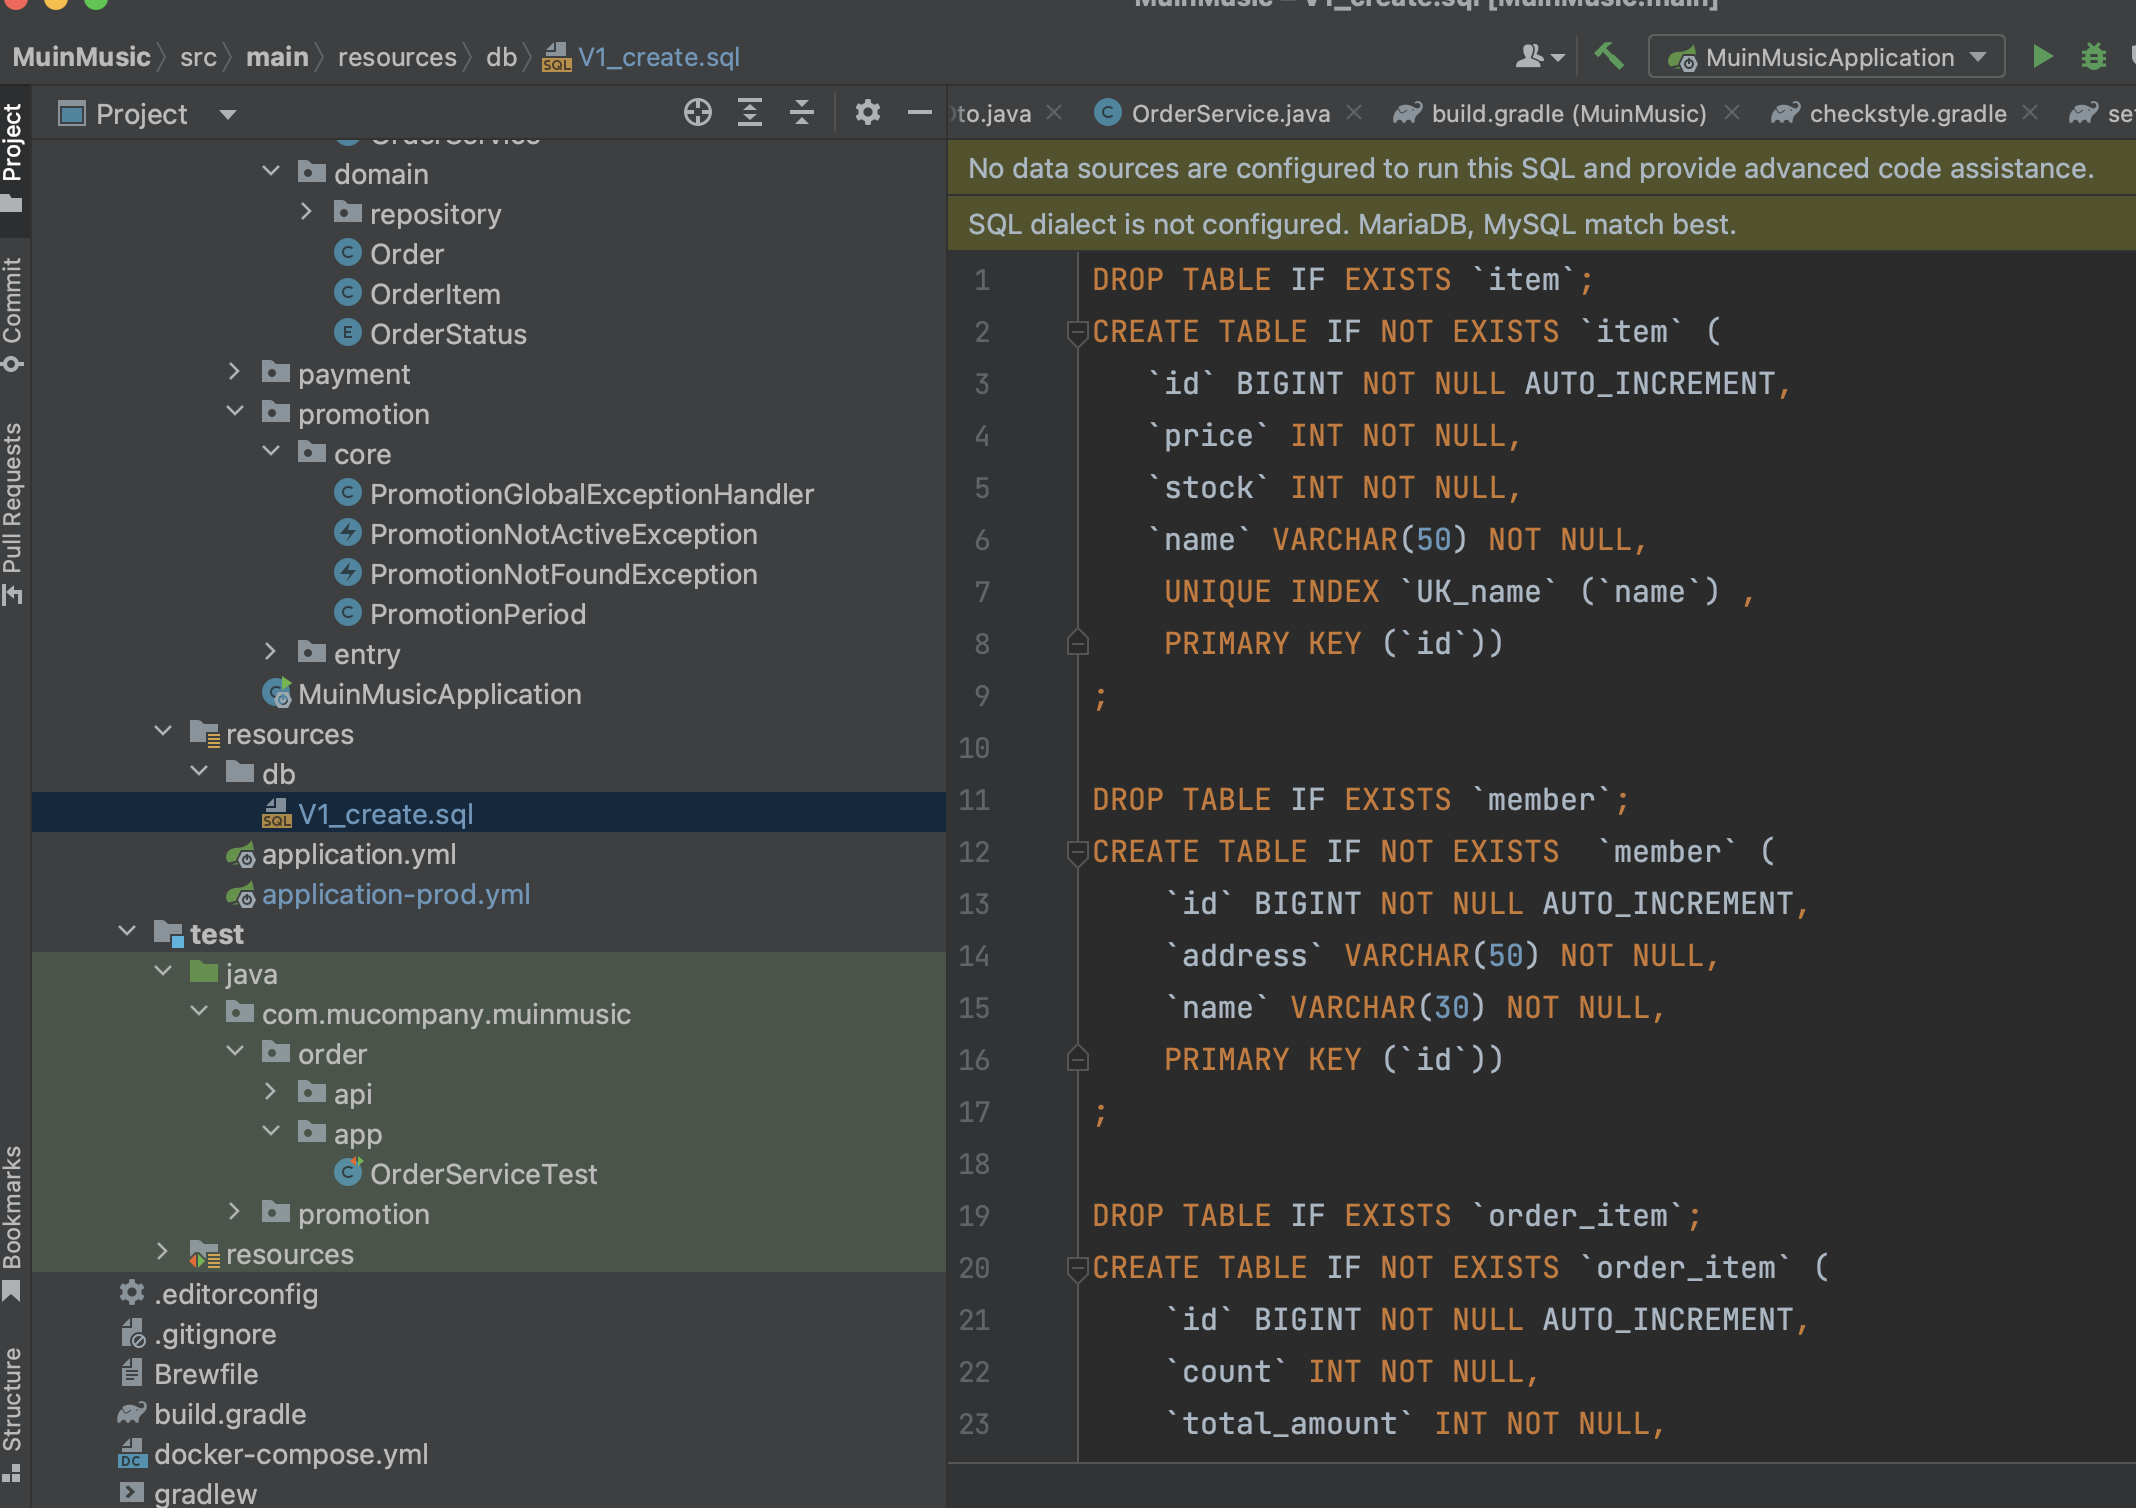
Task: Toggle the Pull Requests tool window
Action: [13, 512]
